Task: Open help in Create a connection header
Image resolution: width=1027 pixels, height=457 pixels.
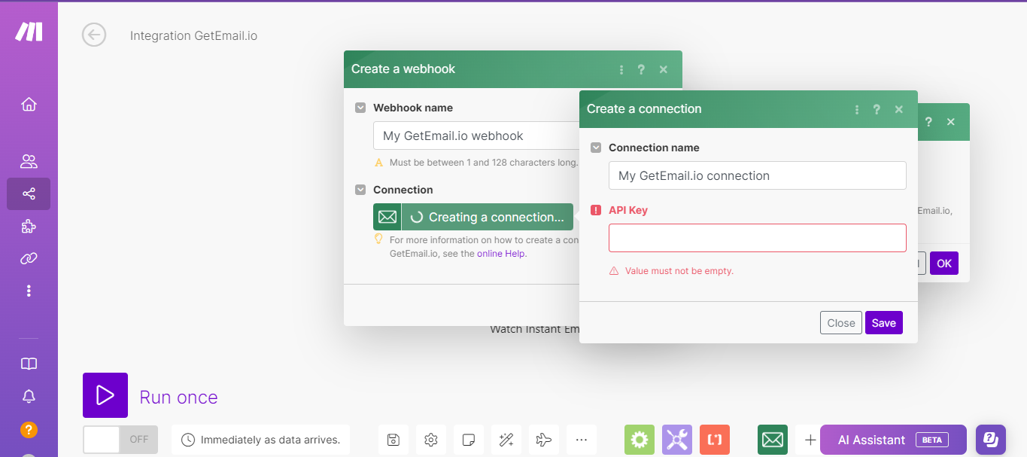Action: [x=877, y=109]
